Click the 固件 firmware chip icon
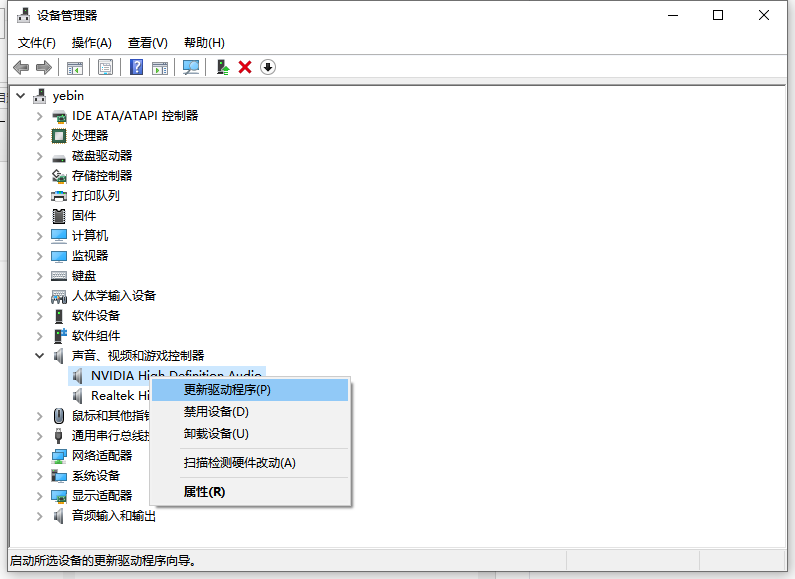 point(59,216)
